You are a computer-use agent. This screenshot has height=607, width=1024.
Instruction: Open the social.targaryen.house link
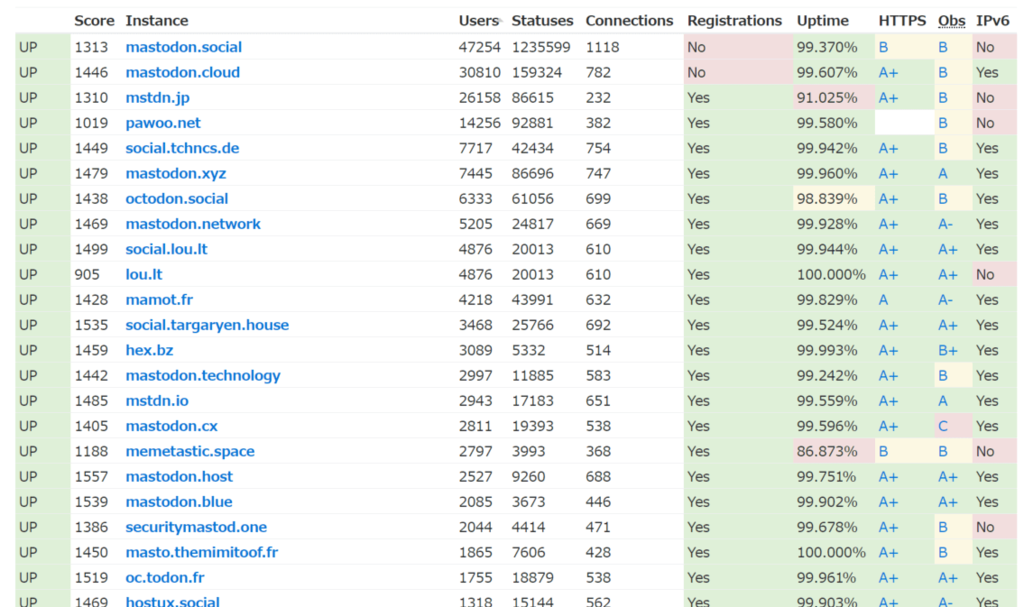coord(207,325)
